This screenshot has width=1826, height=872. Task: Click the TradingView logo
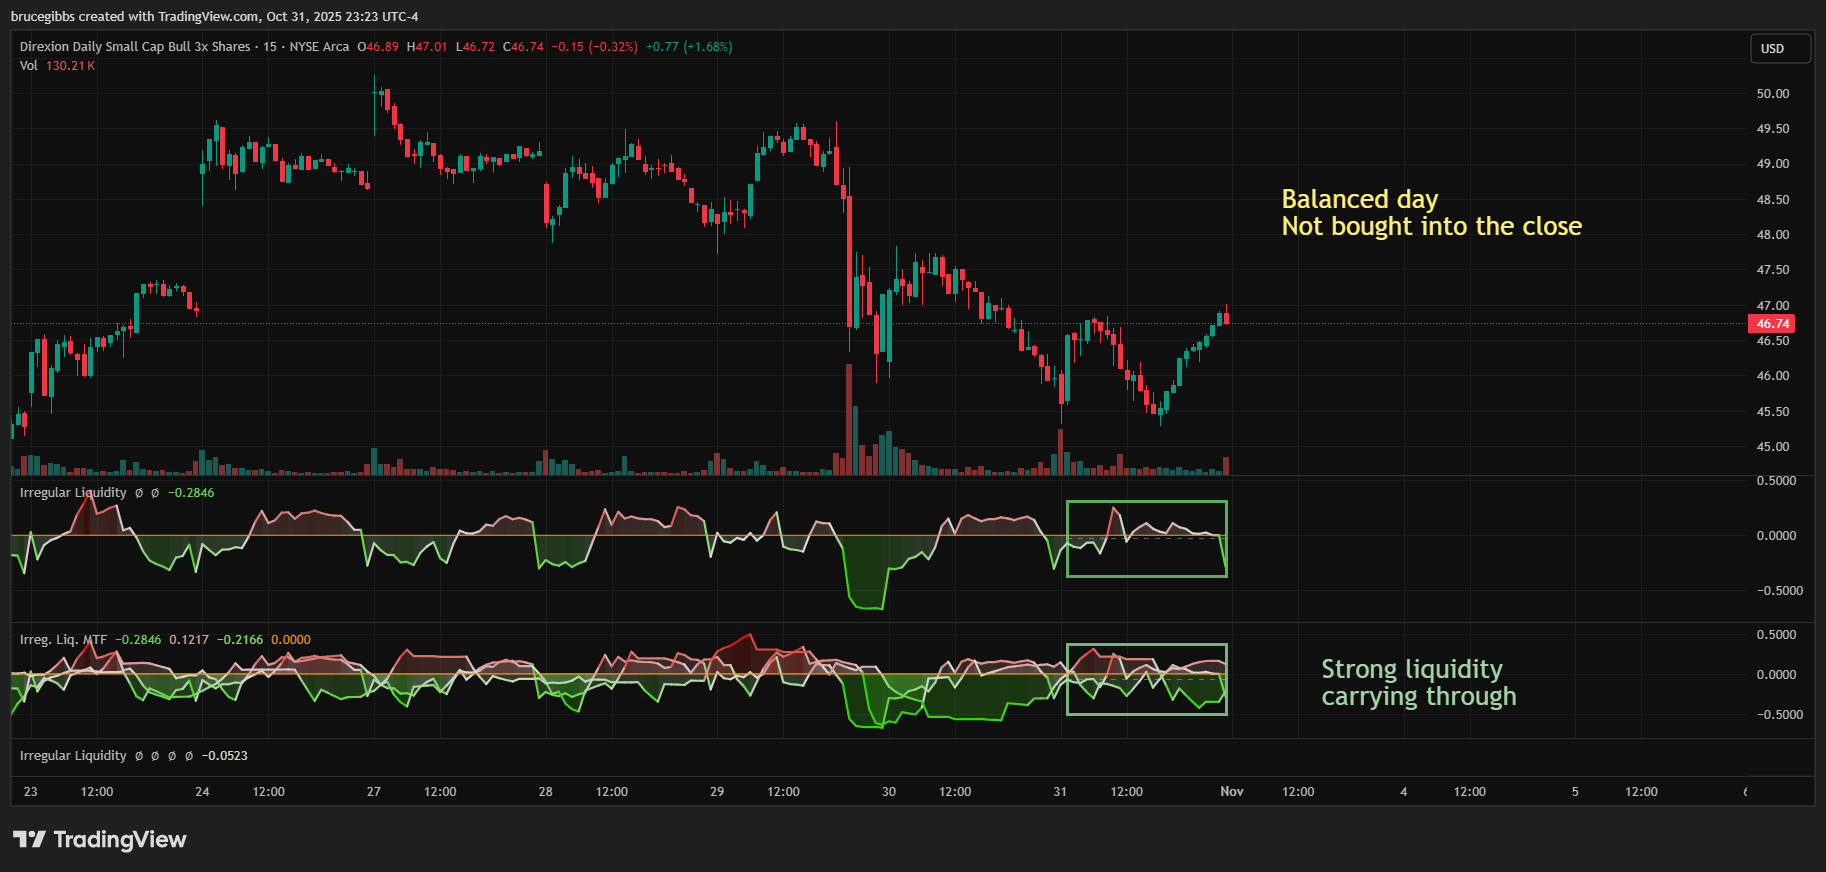100,840
